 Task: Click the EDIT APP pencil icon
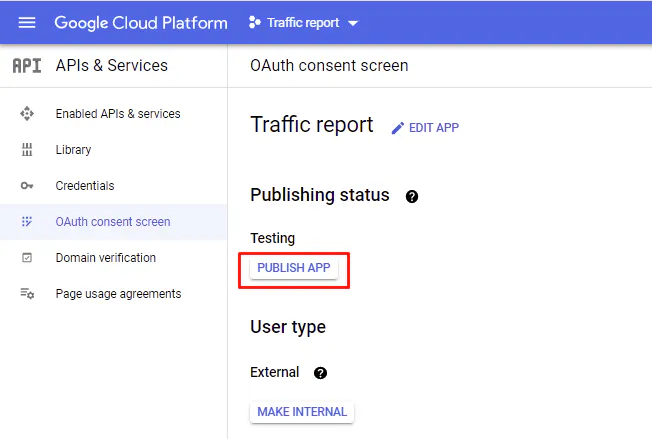coord(398,128)
